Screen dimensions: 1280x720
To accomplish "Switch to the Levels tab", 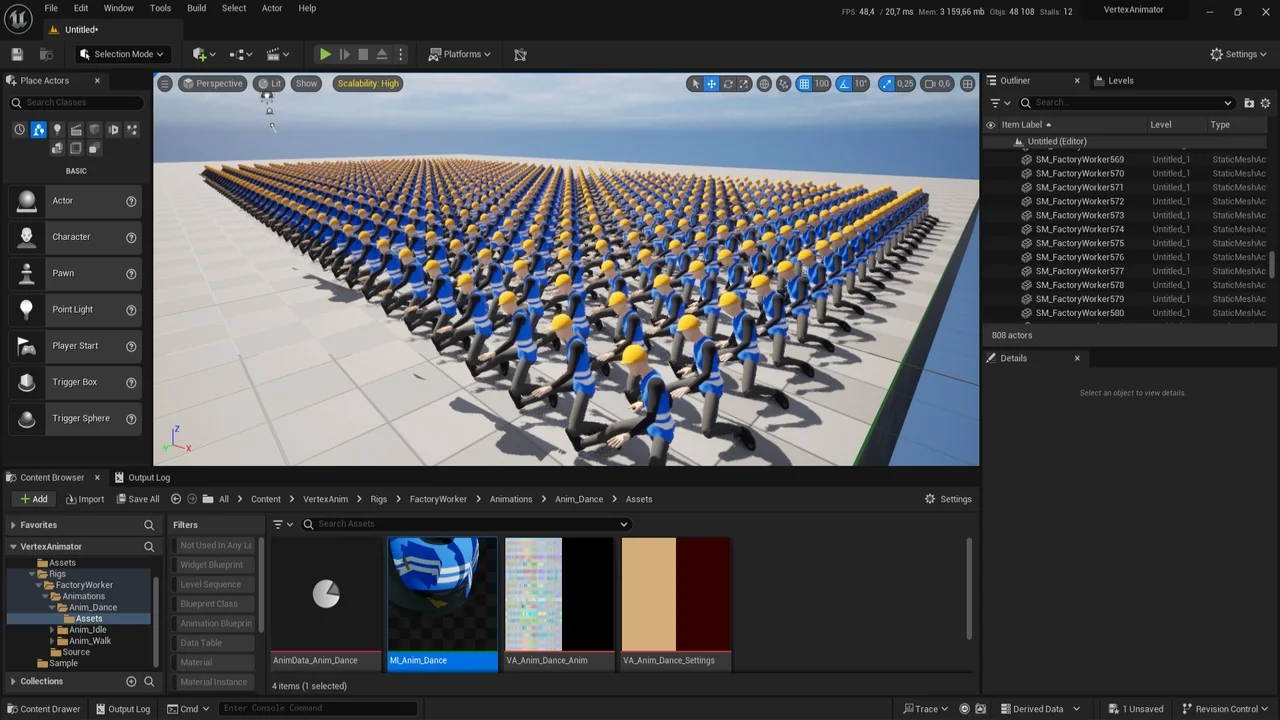I will point(1120,80).
